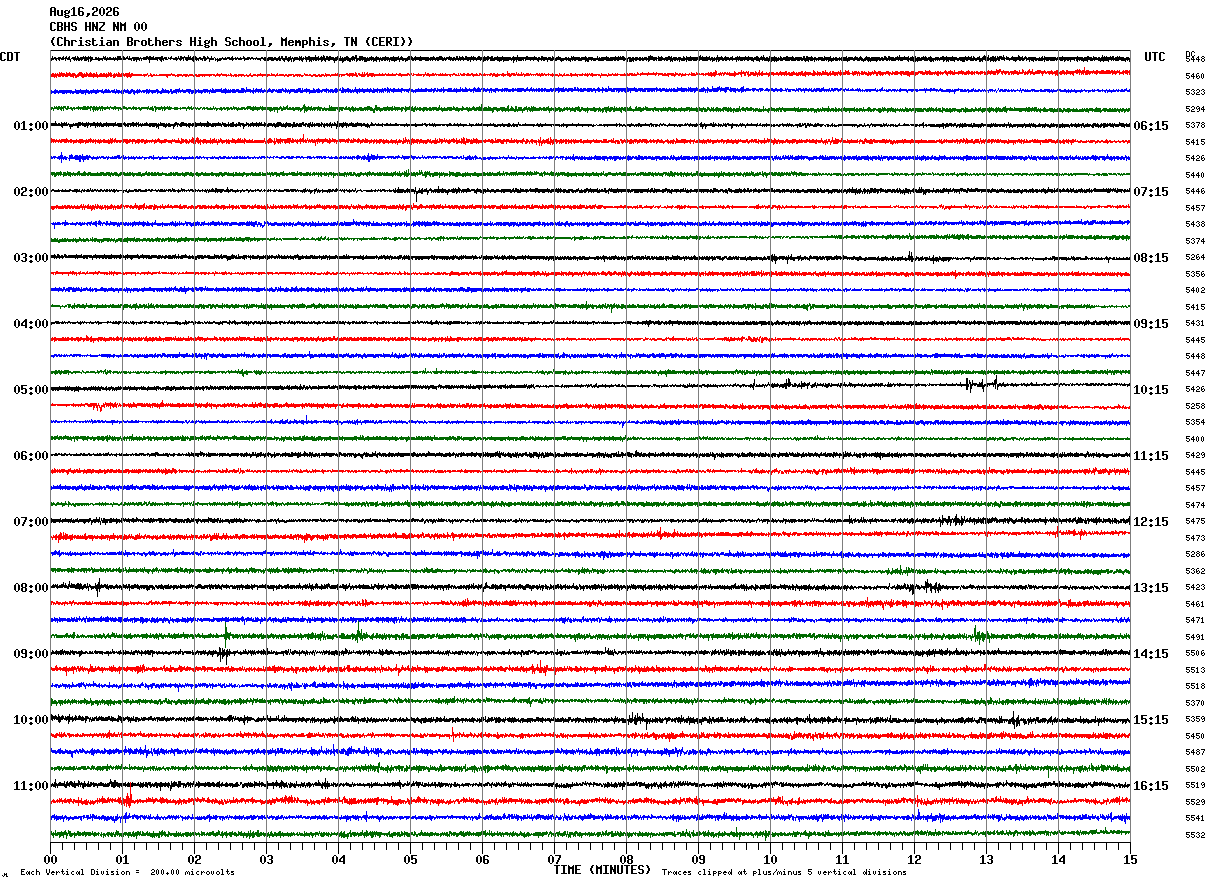Click minute tick '11' on the time axis

842,859
